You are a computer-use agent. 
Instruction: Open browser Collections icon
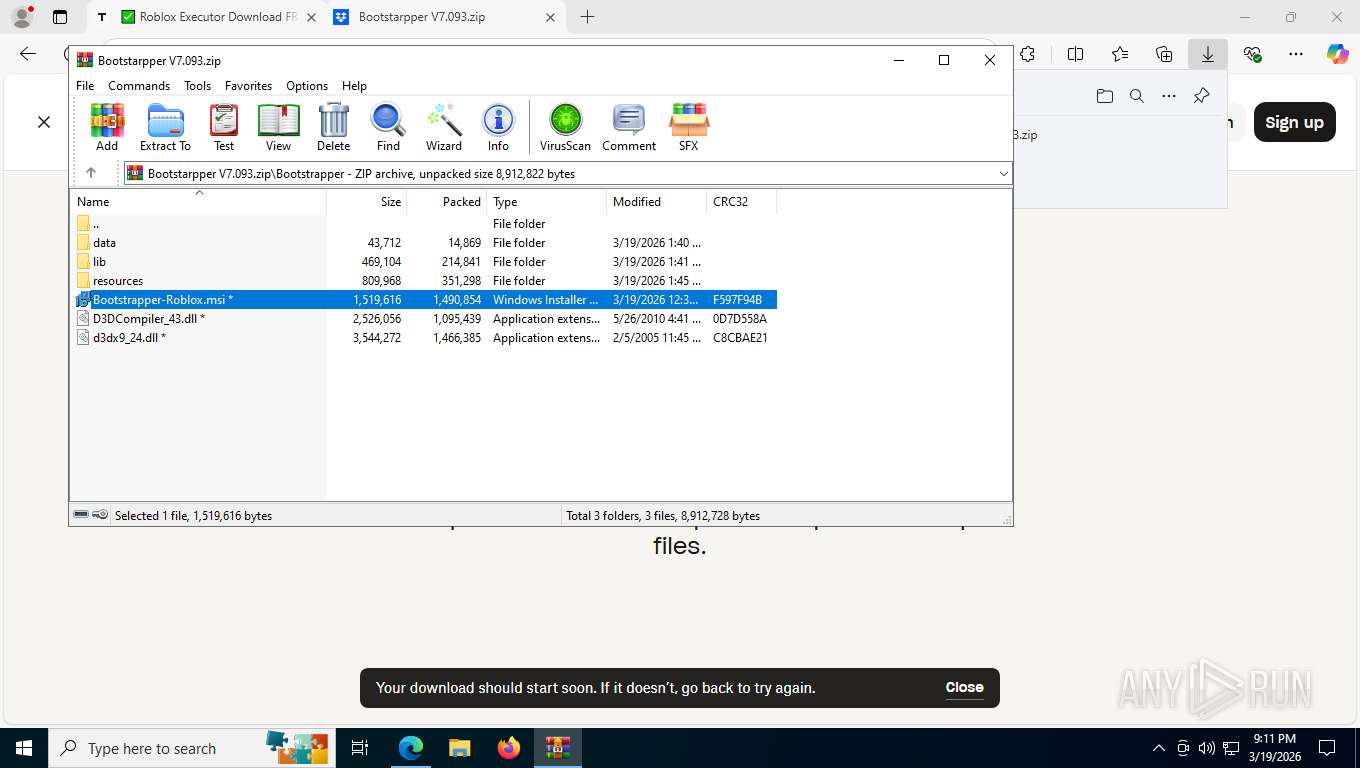click(1164, 54)
